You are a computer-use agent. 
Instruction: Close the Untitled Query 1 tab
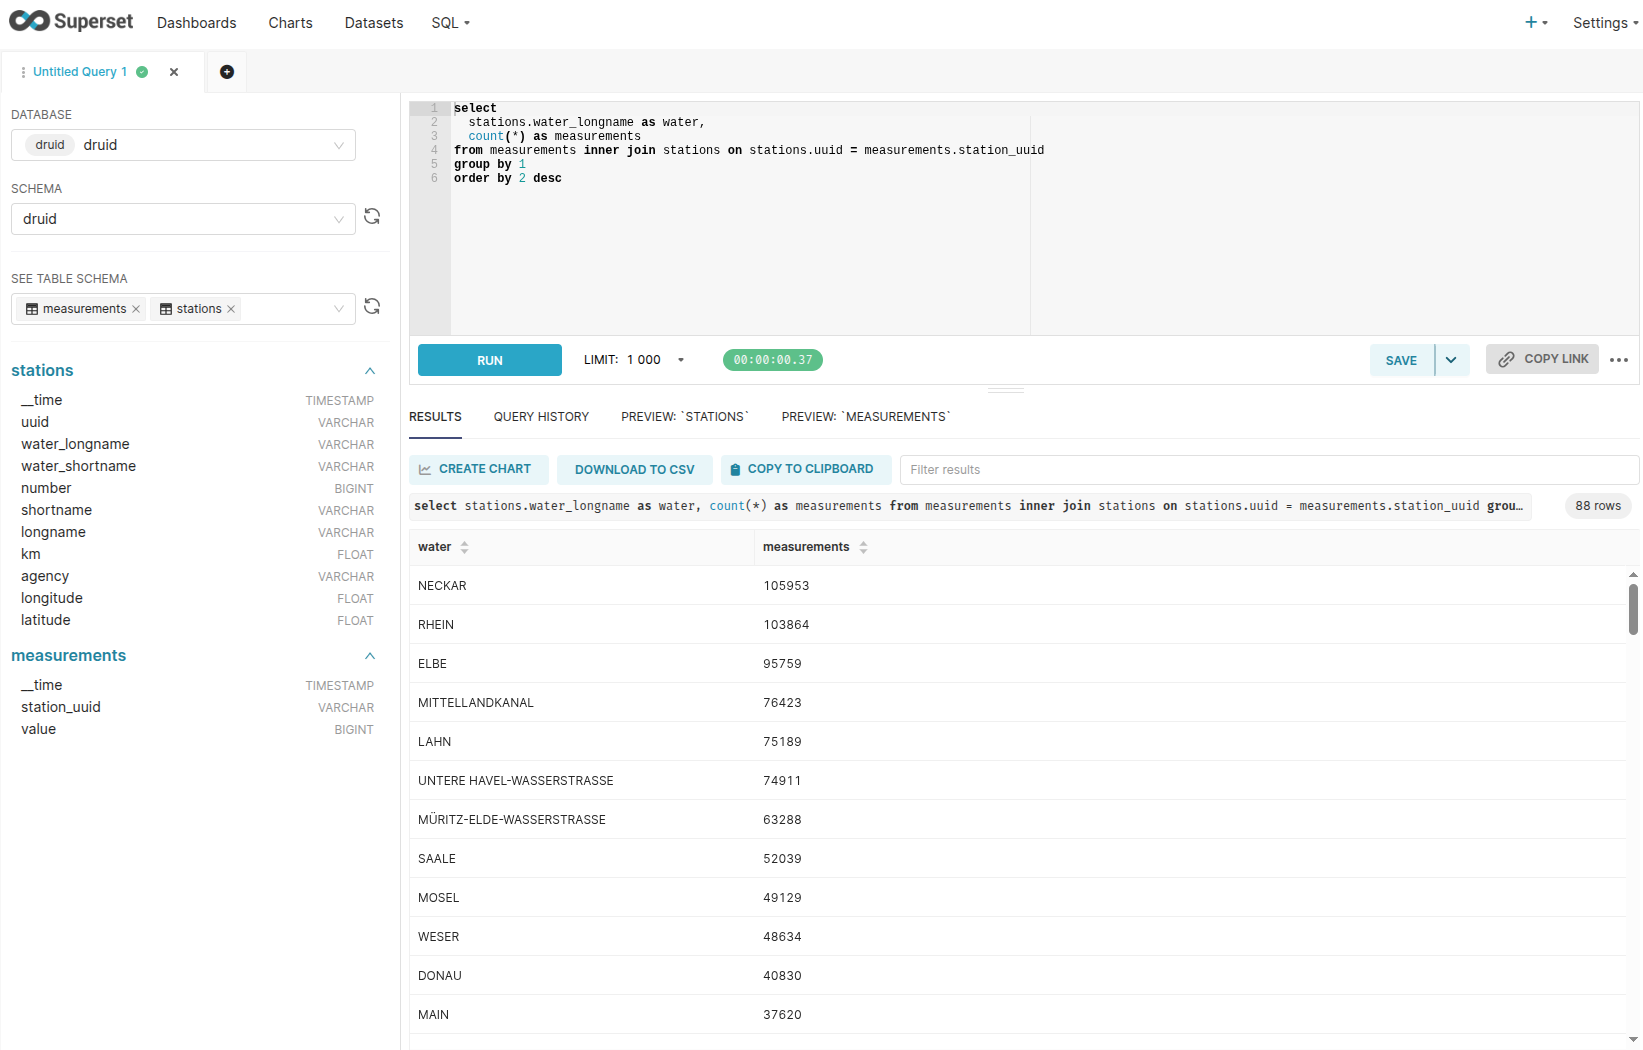[x=174, y=72]
